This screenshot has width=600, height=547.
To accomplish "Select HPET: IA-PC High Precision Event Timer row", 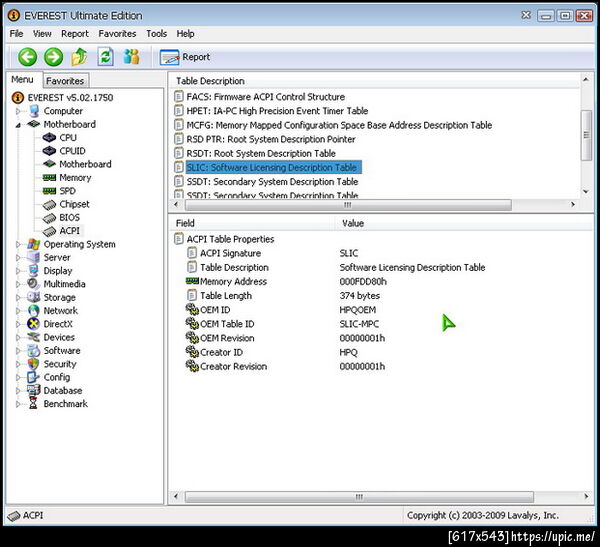I will coord(277,111).
